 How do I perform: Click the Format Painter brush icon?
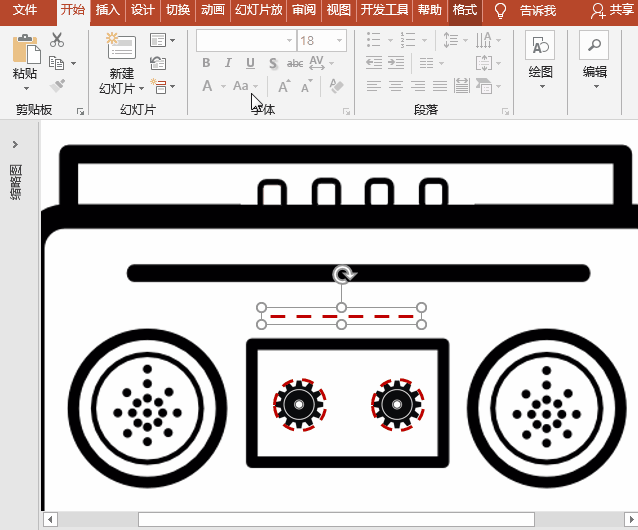pos(57,86)
